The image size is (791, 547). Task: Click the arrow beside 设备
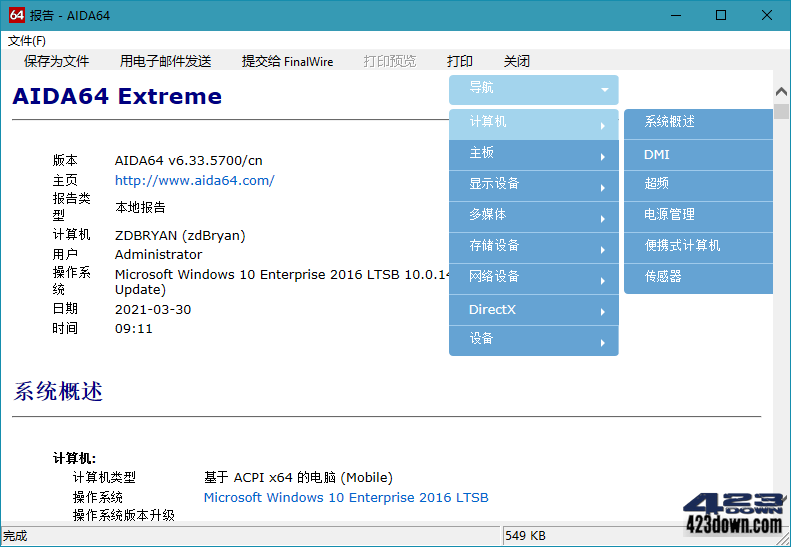pos(603,343)
